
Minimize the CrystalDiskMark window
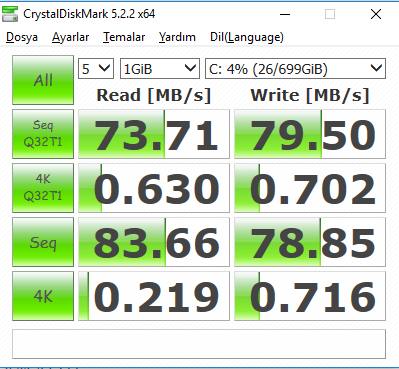(285, 14)
